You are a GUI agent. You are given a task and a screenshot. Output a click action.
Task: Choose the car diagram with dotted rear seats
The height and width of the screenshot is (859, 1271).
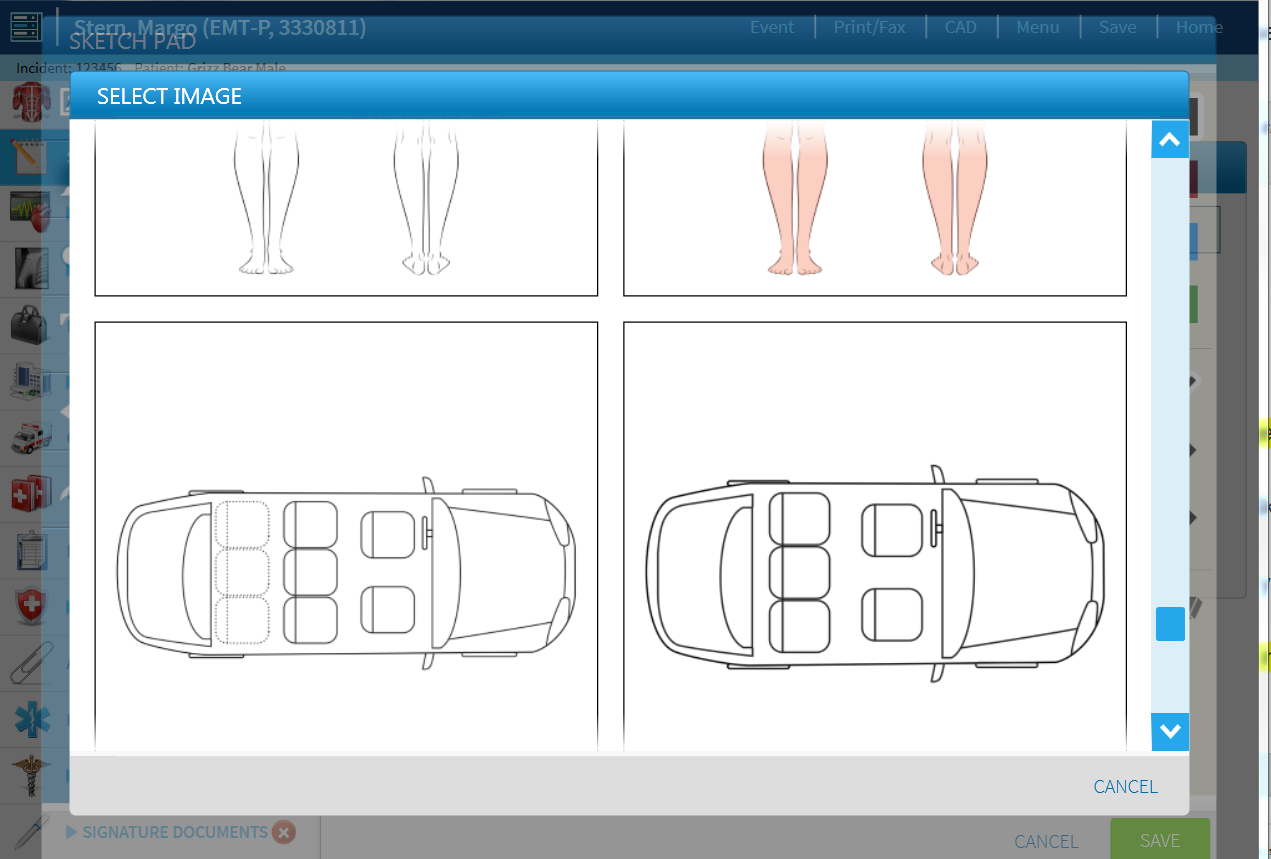(x=346, y=535)
